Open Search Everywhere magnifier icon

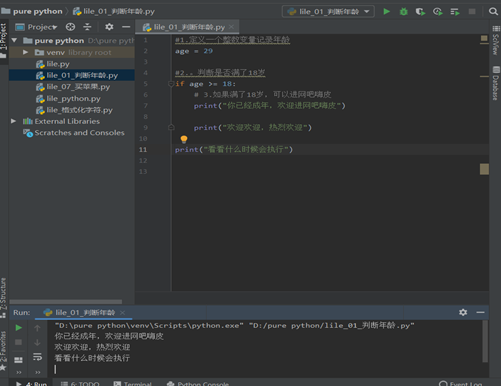[493, 12]
